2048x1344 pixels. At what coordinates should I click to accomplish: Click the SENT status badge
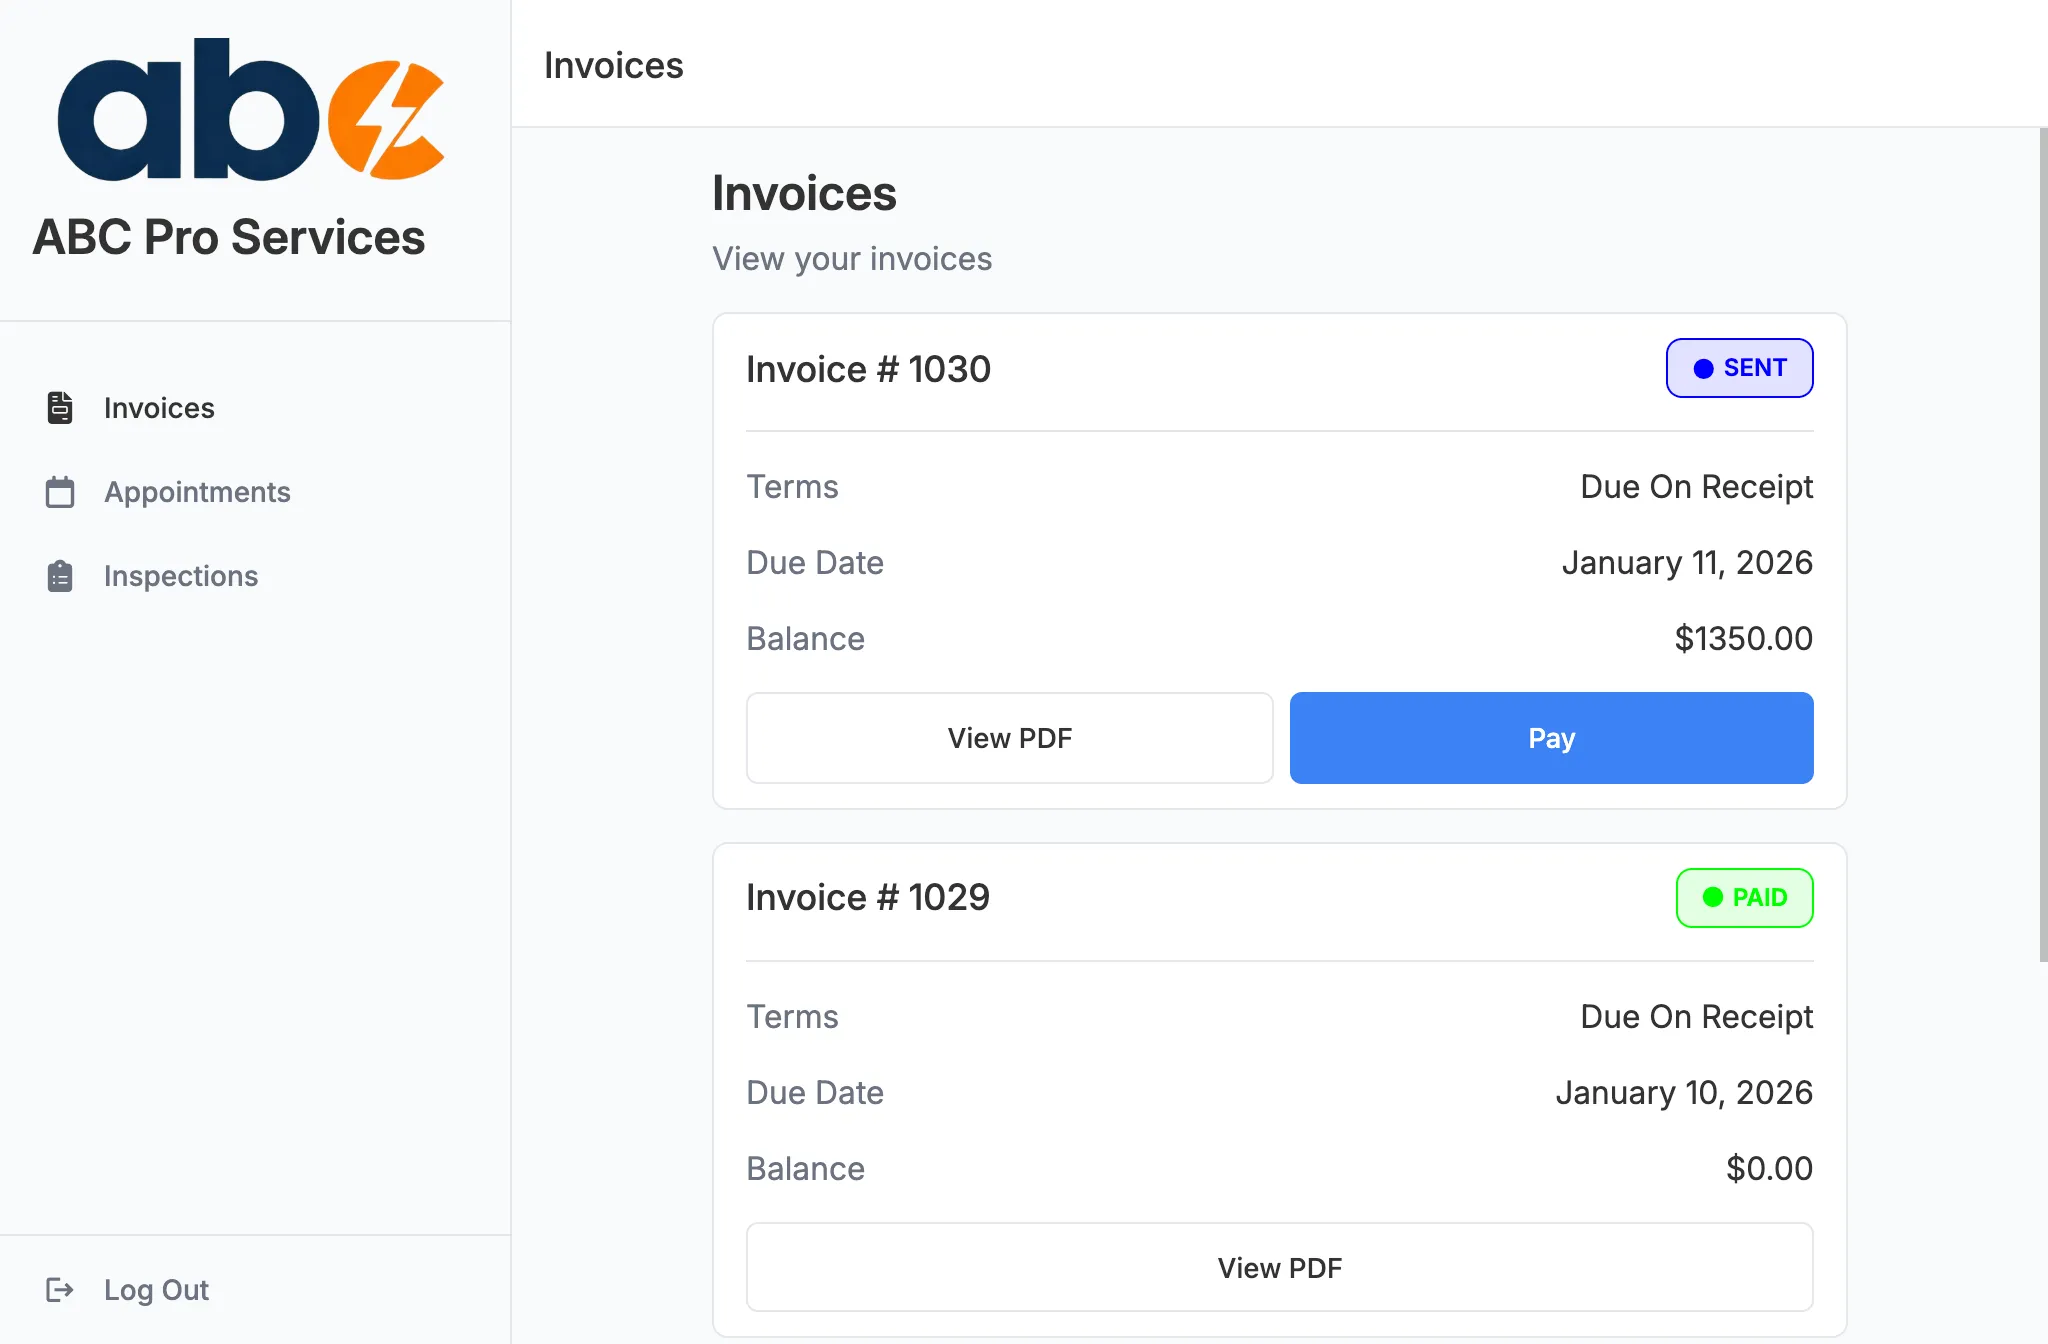click(1739, 368)
